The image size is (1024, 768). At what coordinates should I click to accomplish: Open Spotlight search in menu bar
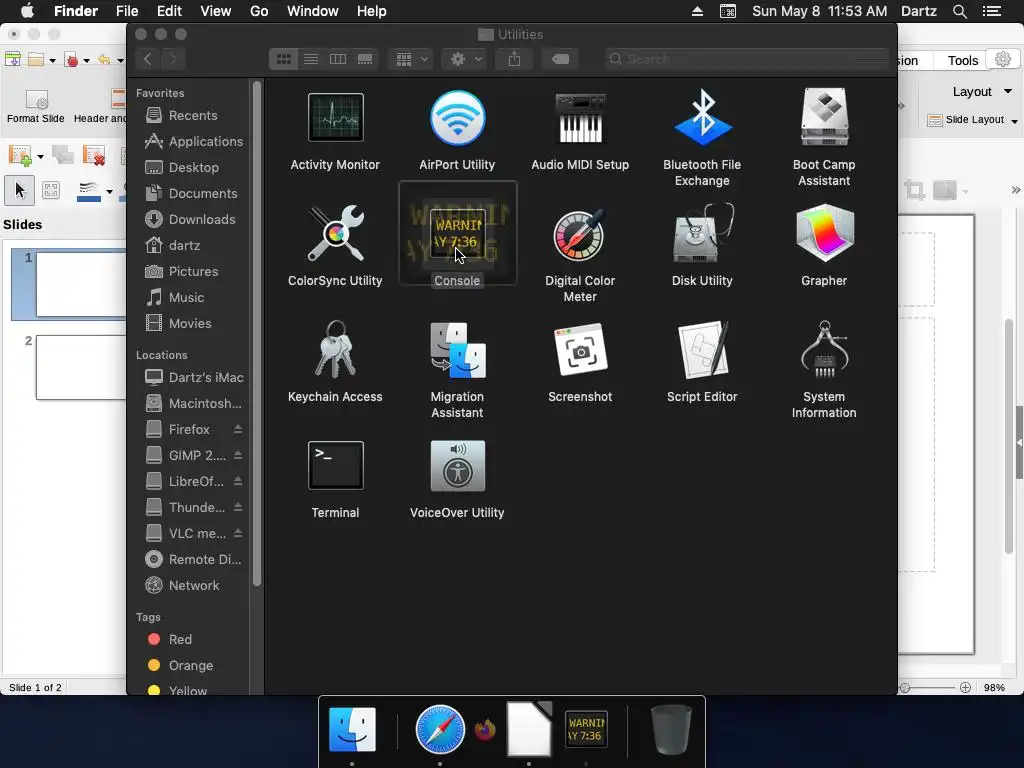tap(959, 11)
